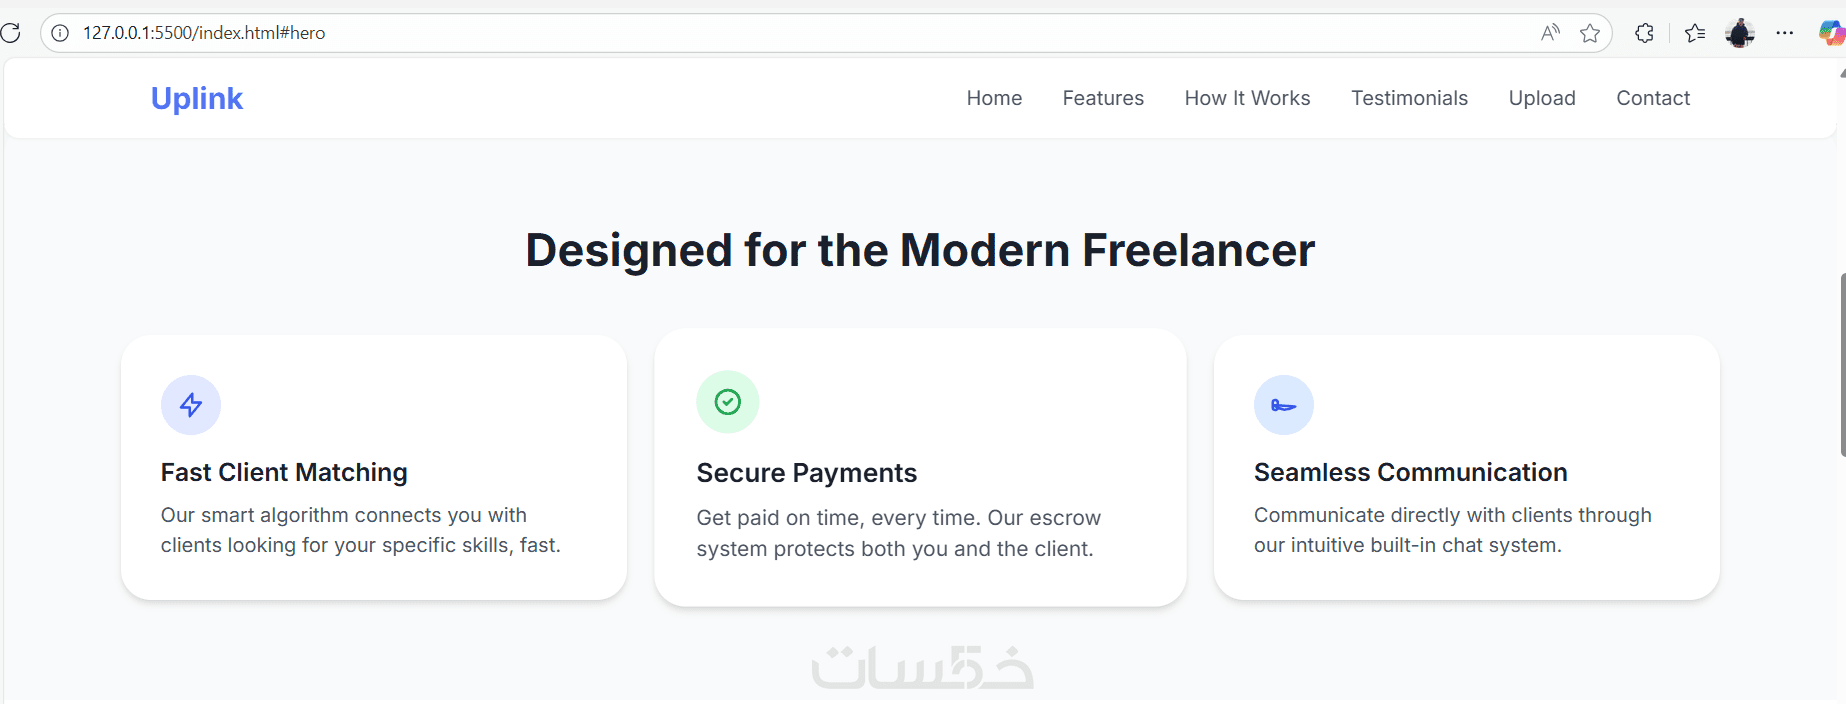
Task: Jump to the Testimonials section
Action: [x=1409, y=98]
